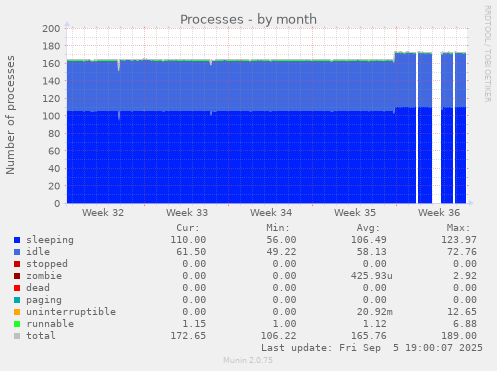
Task: Click the y-axis label 0
Action: (x=57, y=204)
